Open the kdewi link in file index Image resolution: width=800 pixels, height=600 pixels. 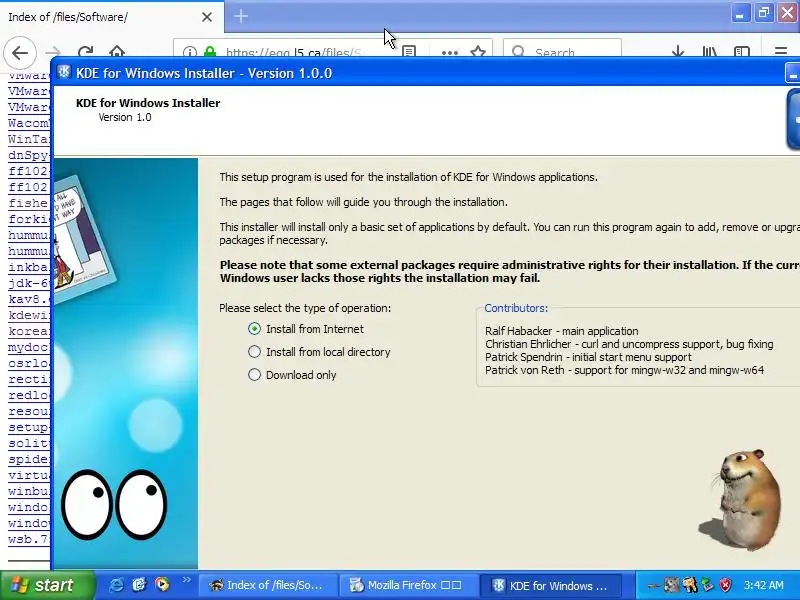tap(29, 315)
